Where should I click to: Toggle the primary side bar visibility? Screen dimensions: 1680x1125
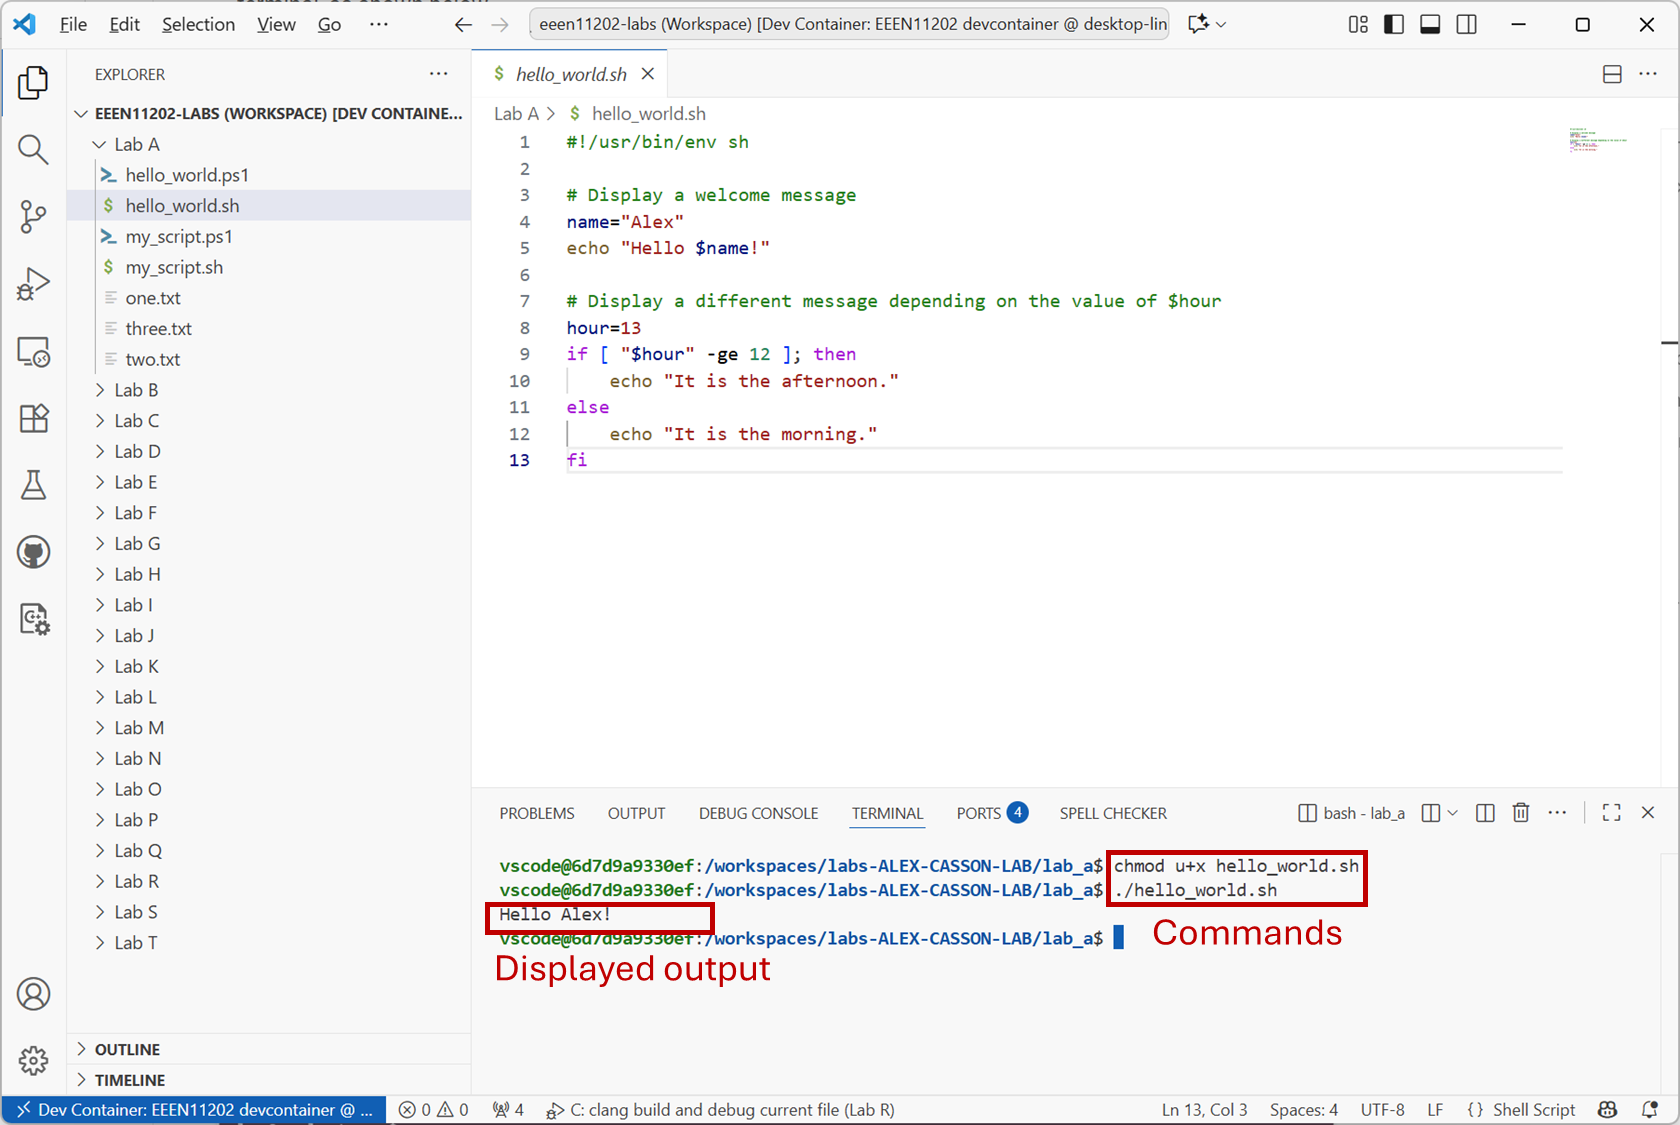pos(1394,24)
